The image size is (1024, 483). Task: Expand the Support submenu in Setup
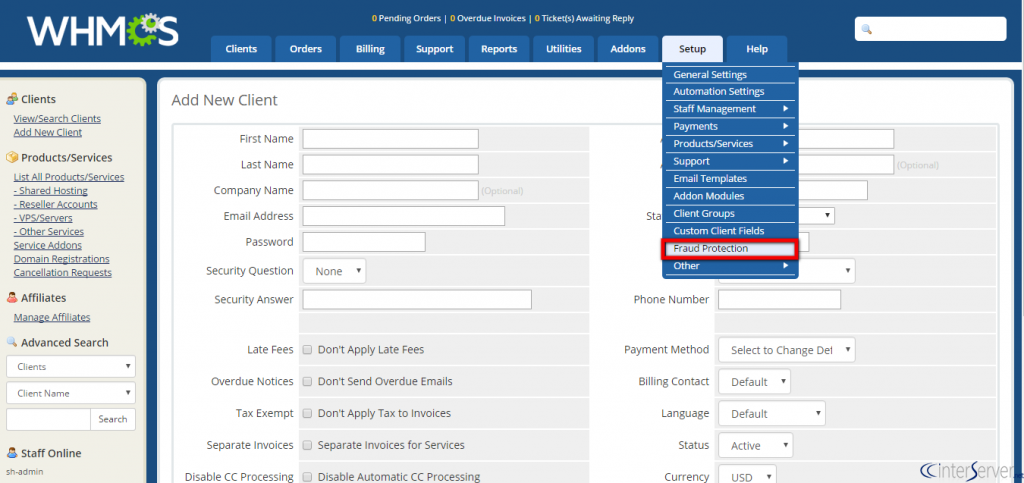coord(730,161)
